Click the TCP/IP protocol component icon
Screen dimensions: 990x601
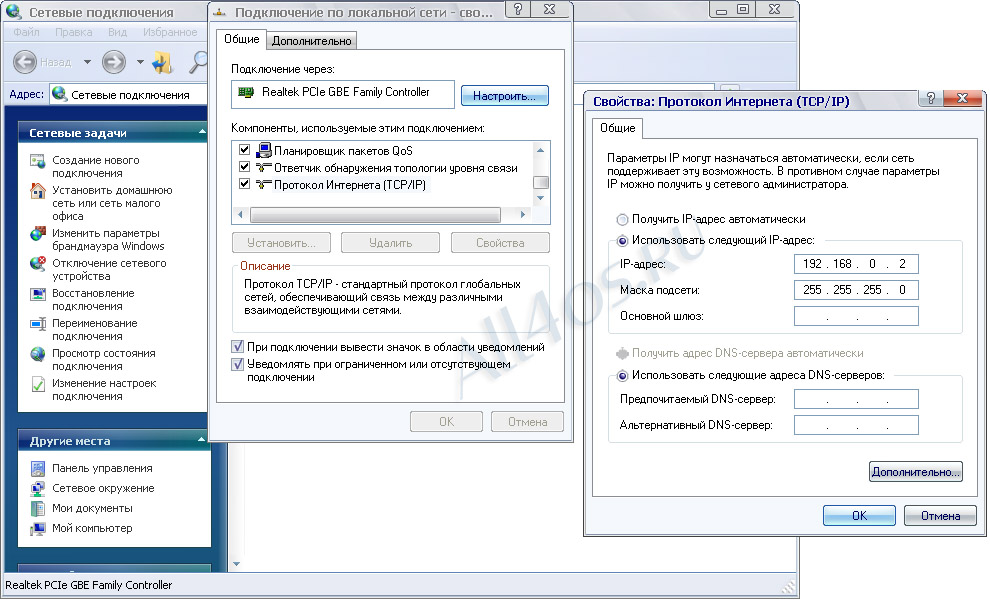click(x=263, y=185)
